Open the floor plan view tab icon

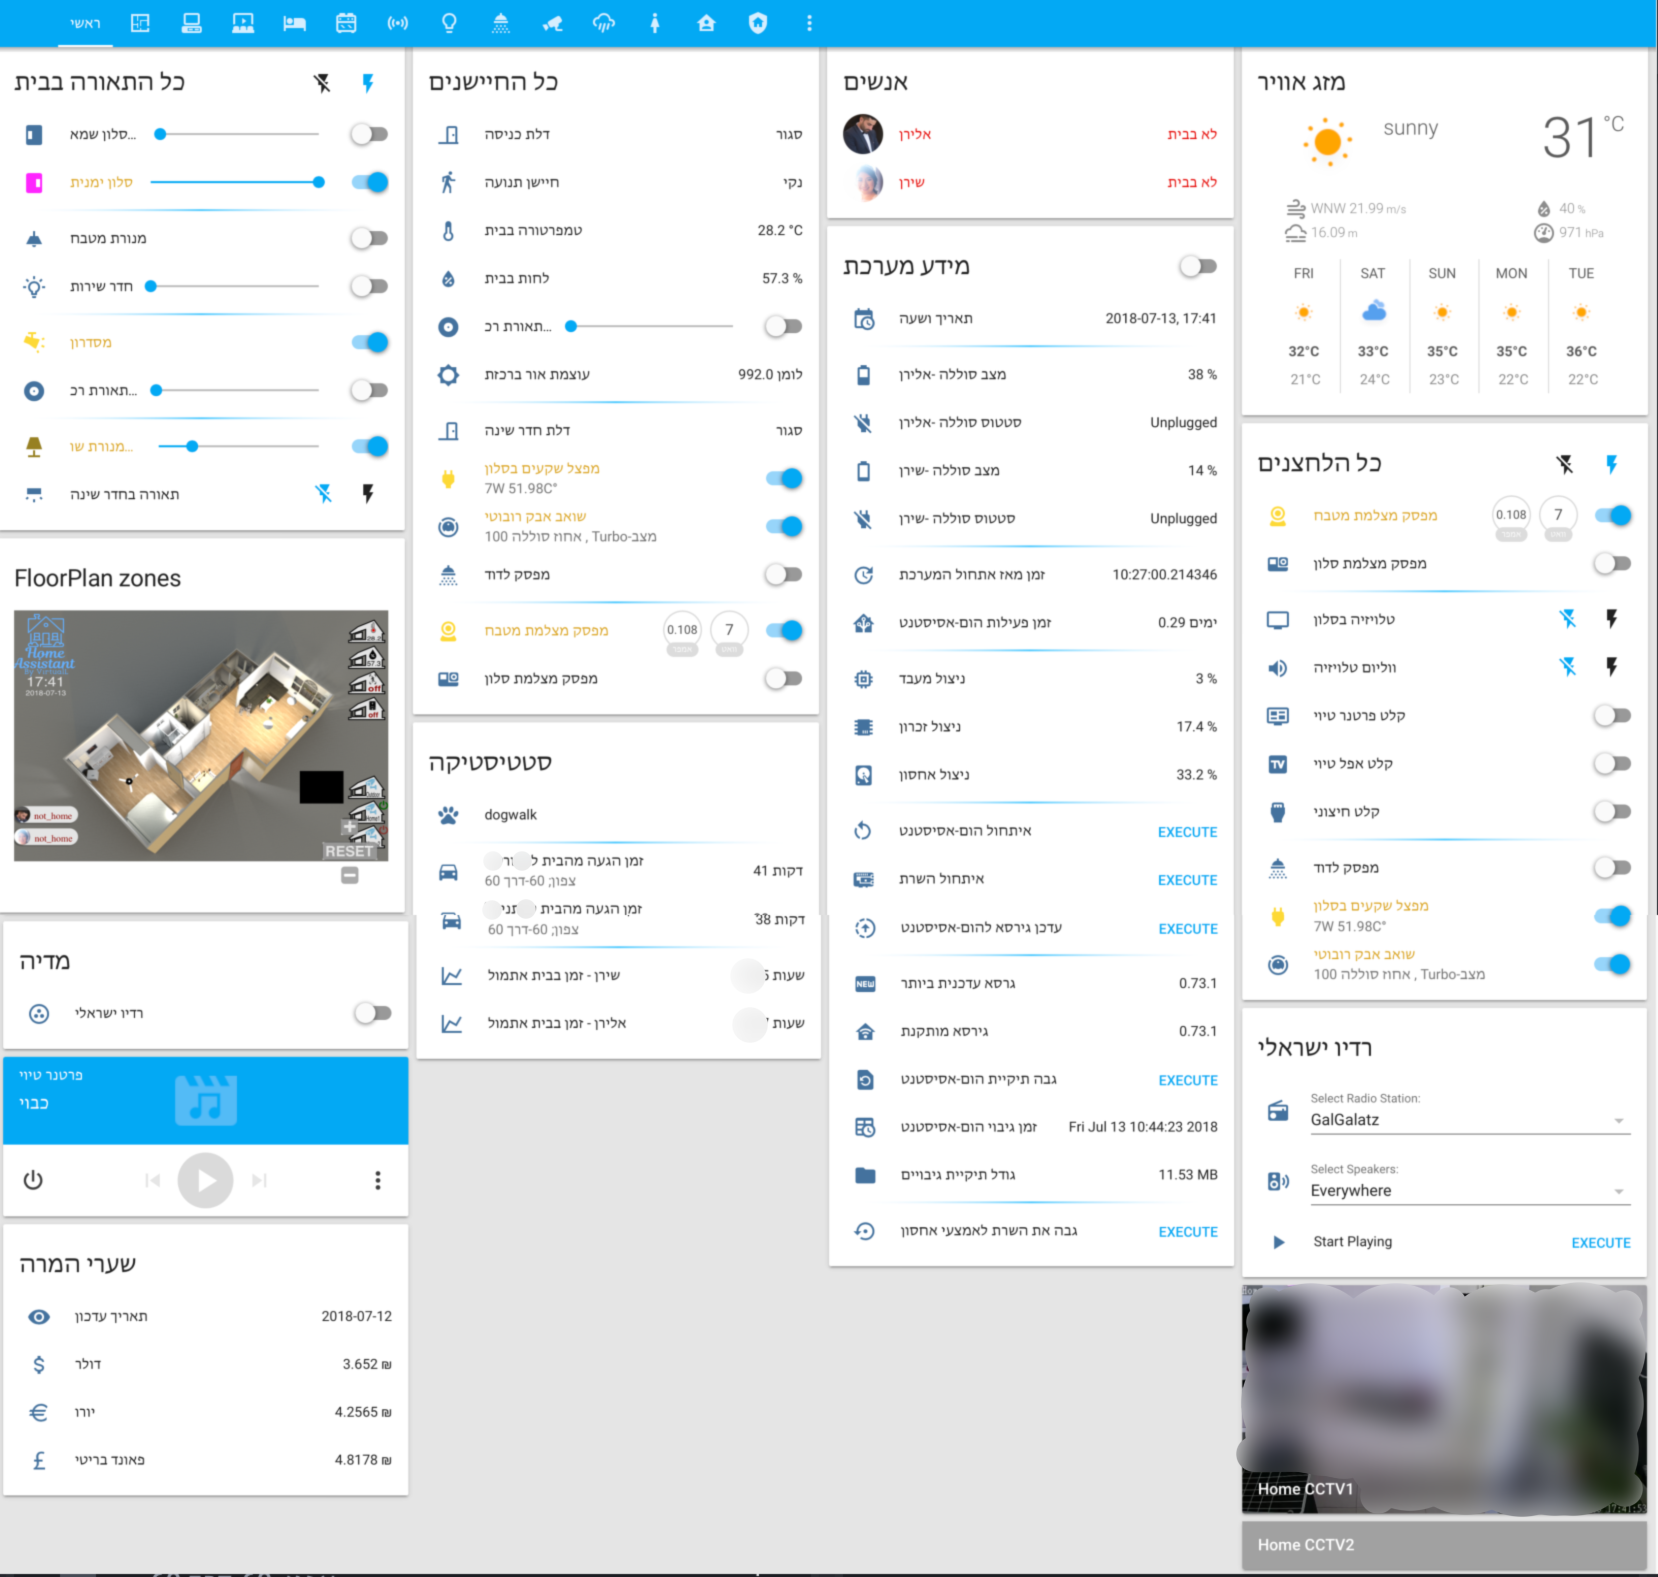pyautogui.click(x=140, y=23)
